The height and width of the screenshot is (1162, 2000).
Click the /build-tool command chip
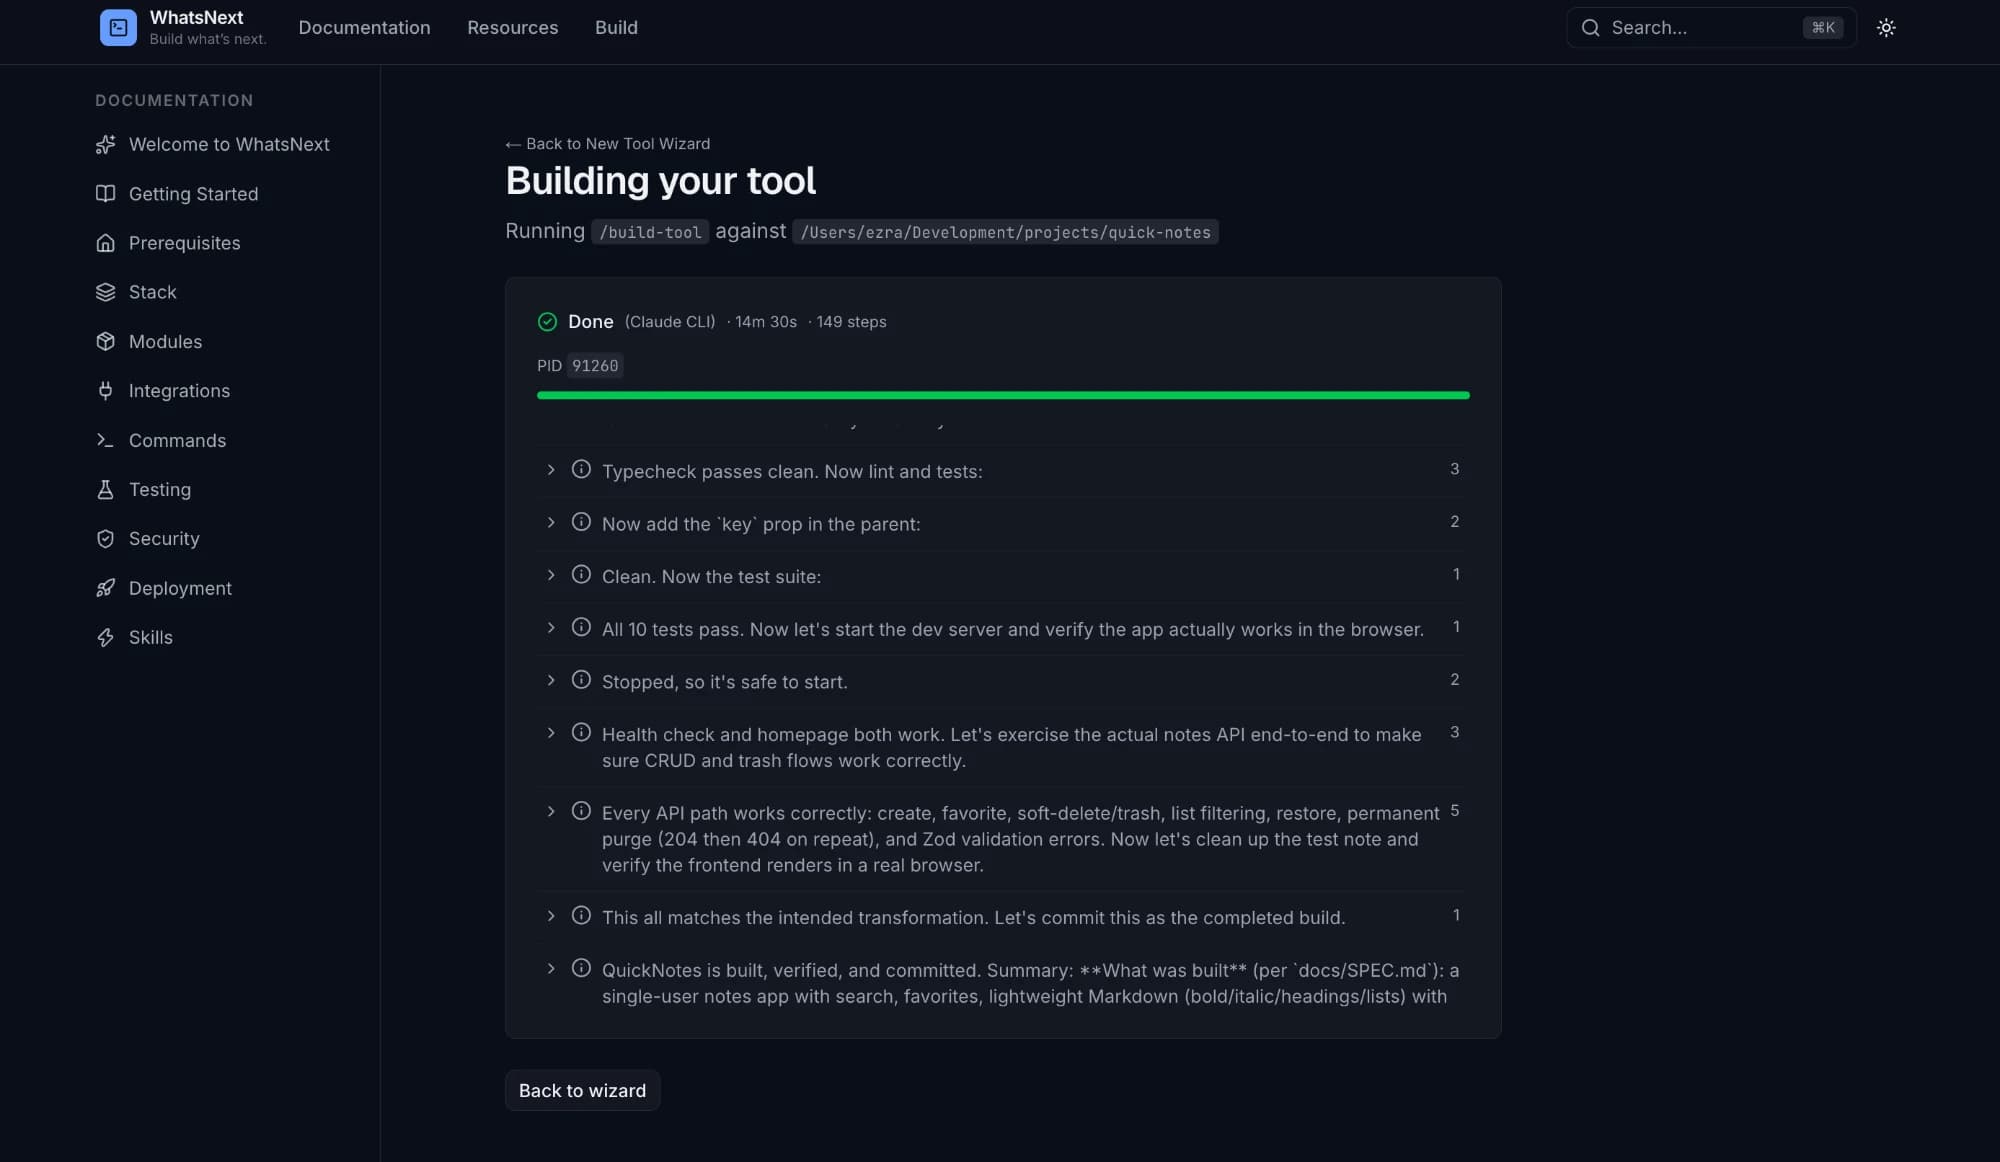click(x=650, y=232)
